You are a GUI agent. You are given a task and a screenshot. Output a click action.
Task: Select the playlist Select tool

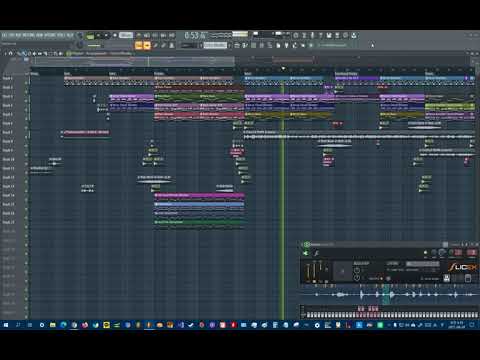pyautogui.click(x=50, y=53)
